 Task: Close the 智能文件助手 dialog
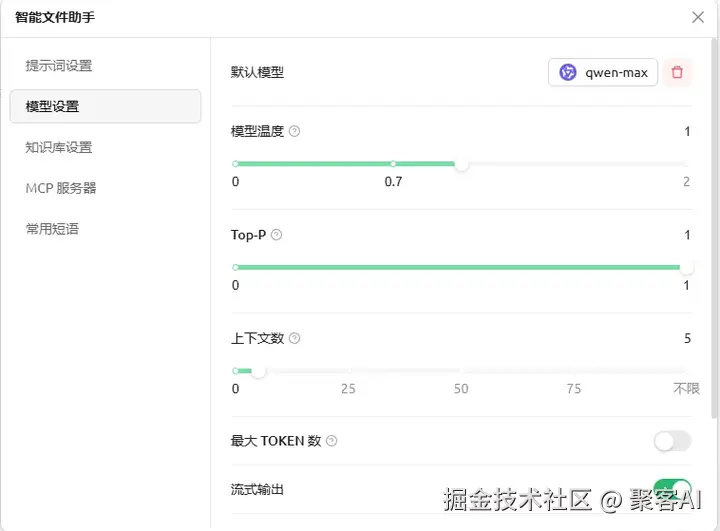tap(698, 17)
